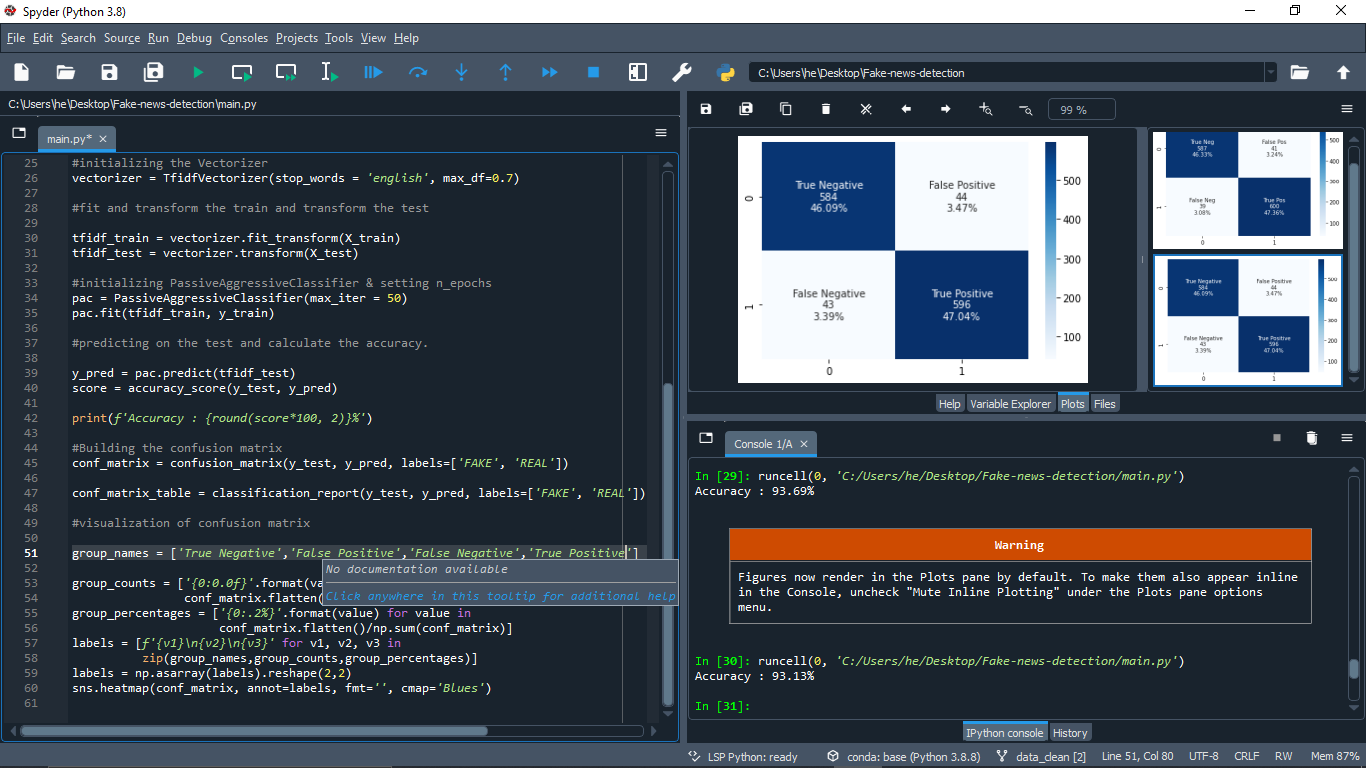Zoom in on the plot
Image resolution: width=1366 pixels, height=768 pixels.
[985, 109]
